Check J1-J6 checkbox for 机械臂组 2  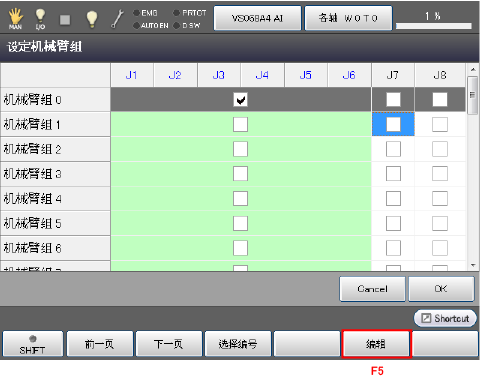tap(240, 149)
